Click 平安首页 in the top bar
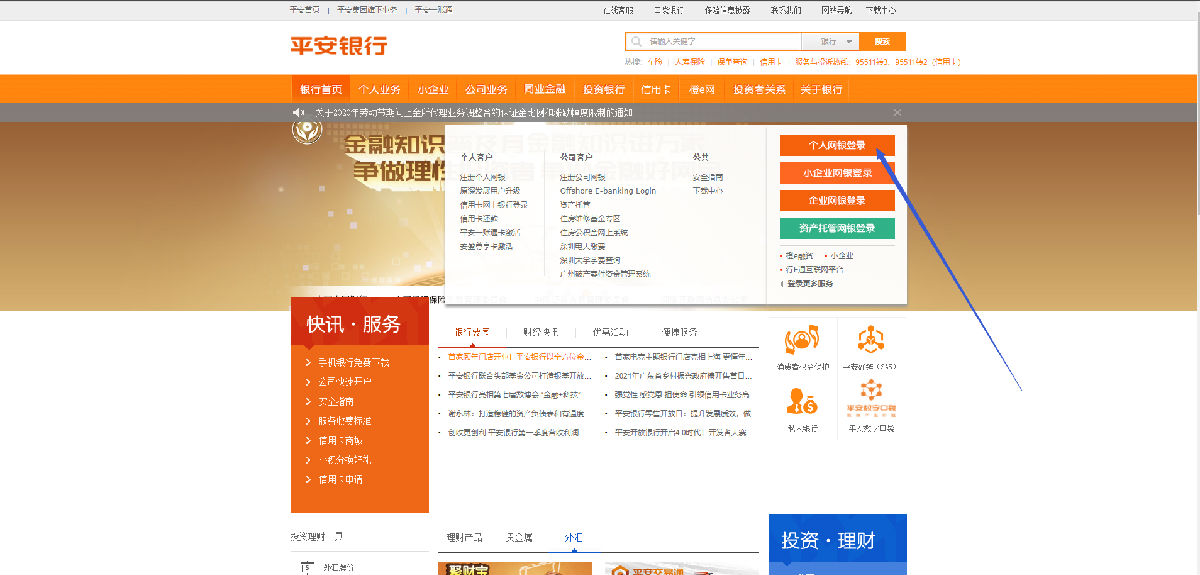This screenshot has width=1200, height=575. point(304,10)
